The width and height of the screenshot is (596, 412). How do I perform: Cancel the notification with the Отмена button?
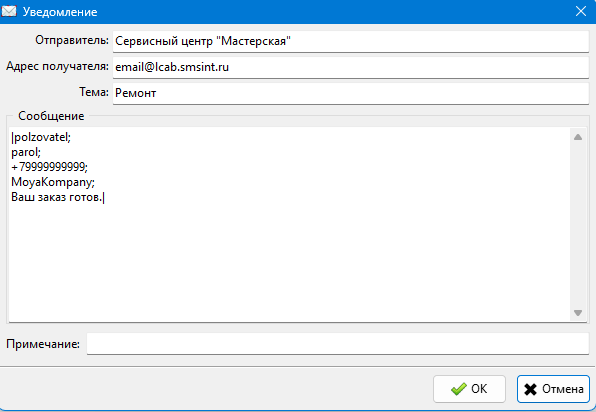pos(553,389)
